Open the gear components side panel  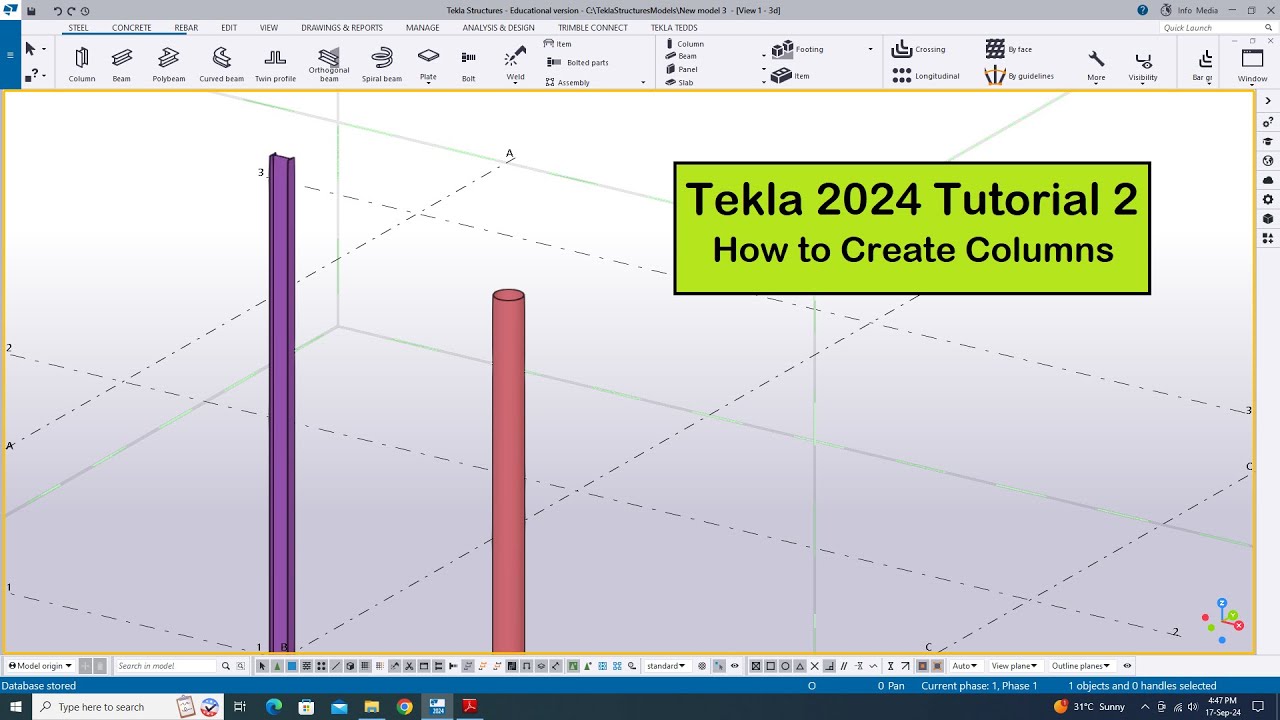pyautogui.click(x=1268, y=199)
